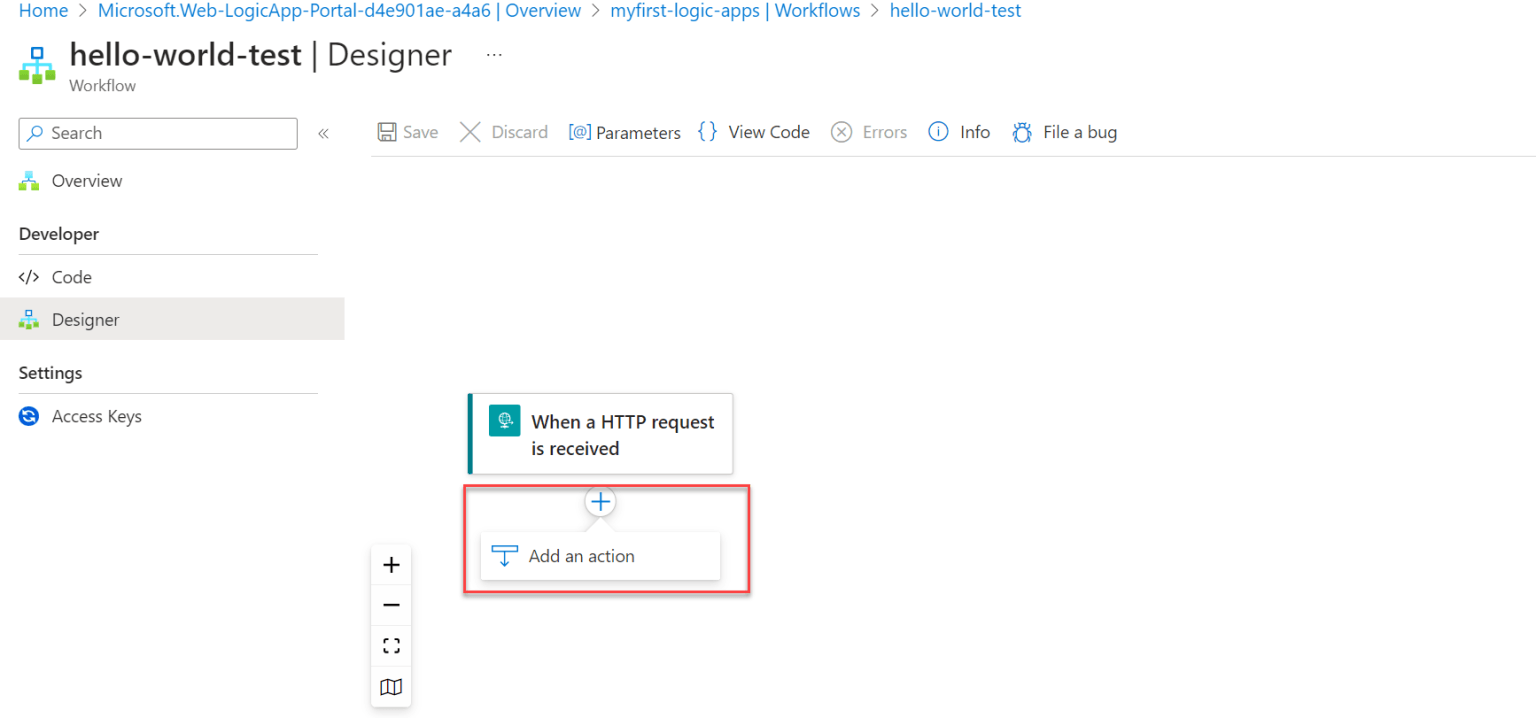Click the HTTP trigger globe icon
This screenshot has height=718, width=1536.
coord(505,420)
